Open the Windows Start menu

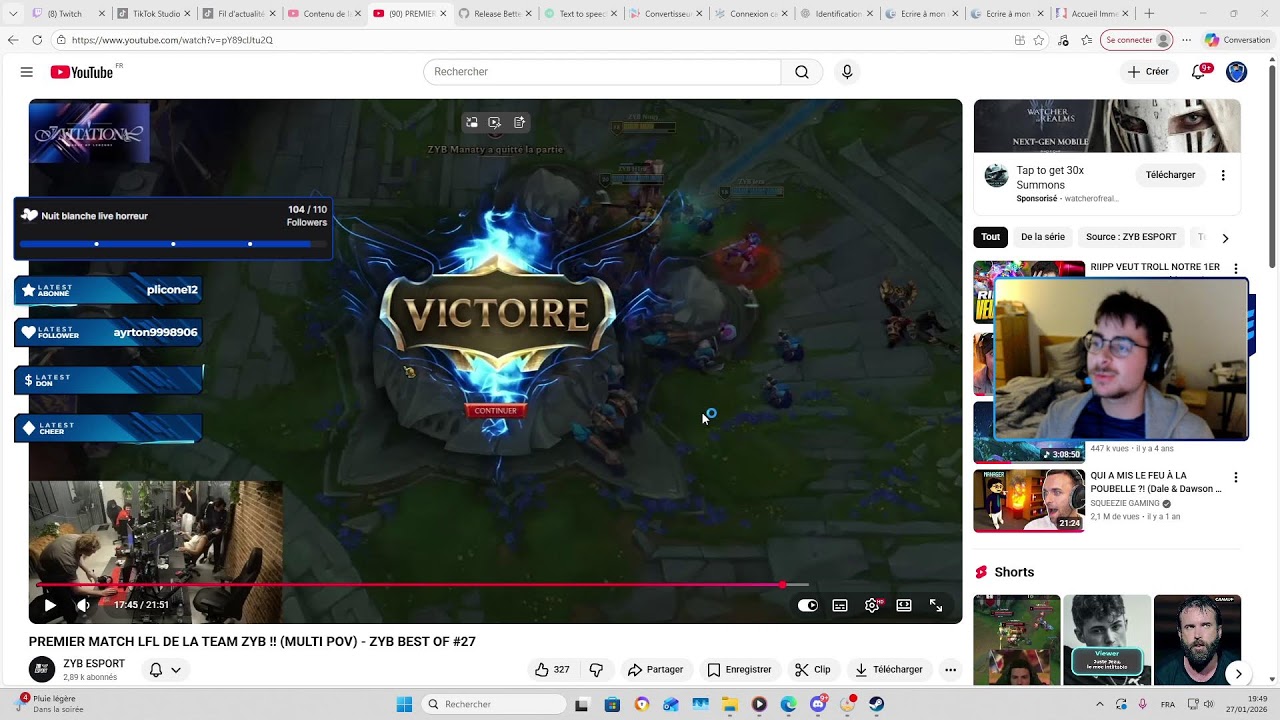click(x=404, y=704)
